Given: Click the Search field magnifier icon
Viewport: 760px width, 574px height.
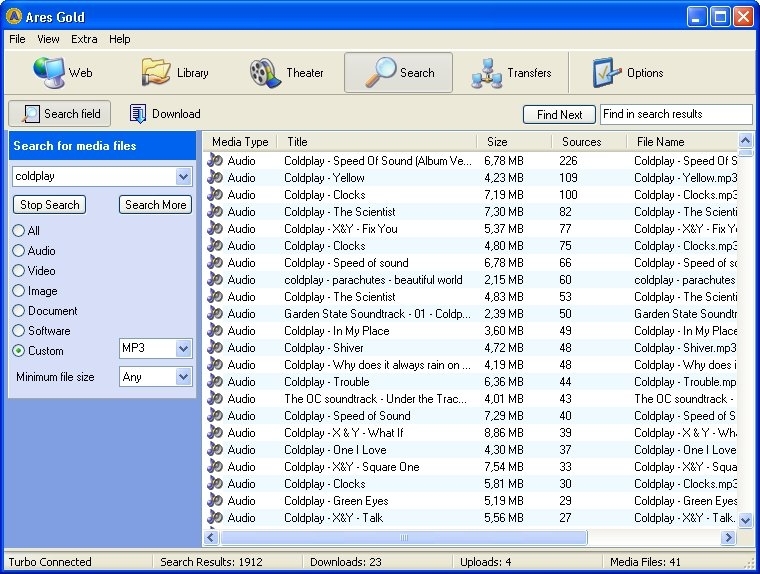Looking at the screenshot, I should (x=31, y=114).
